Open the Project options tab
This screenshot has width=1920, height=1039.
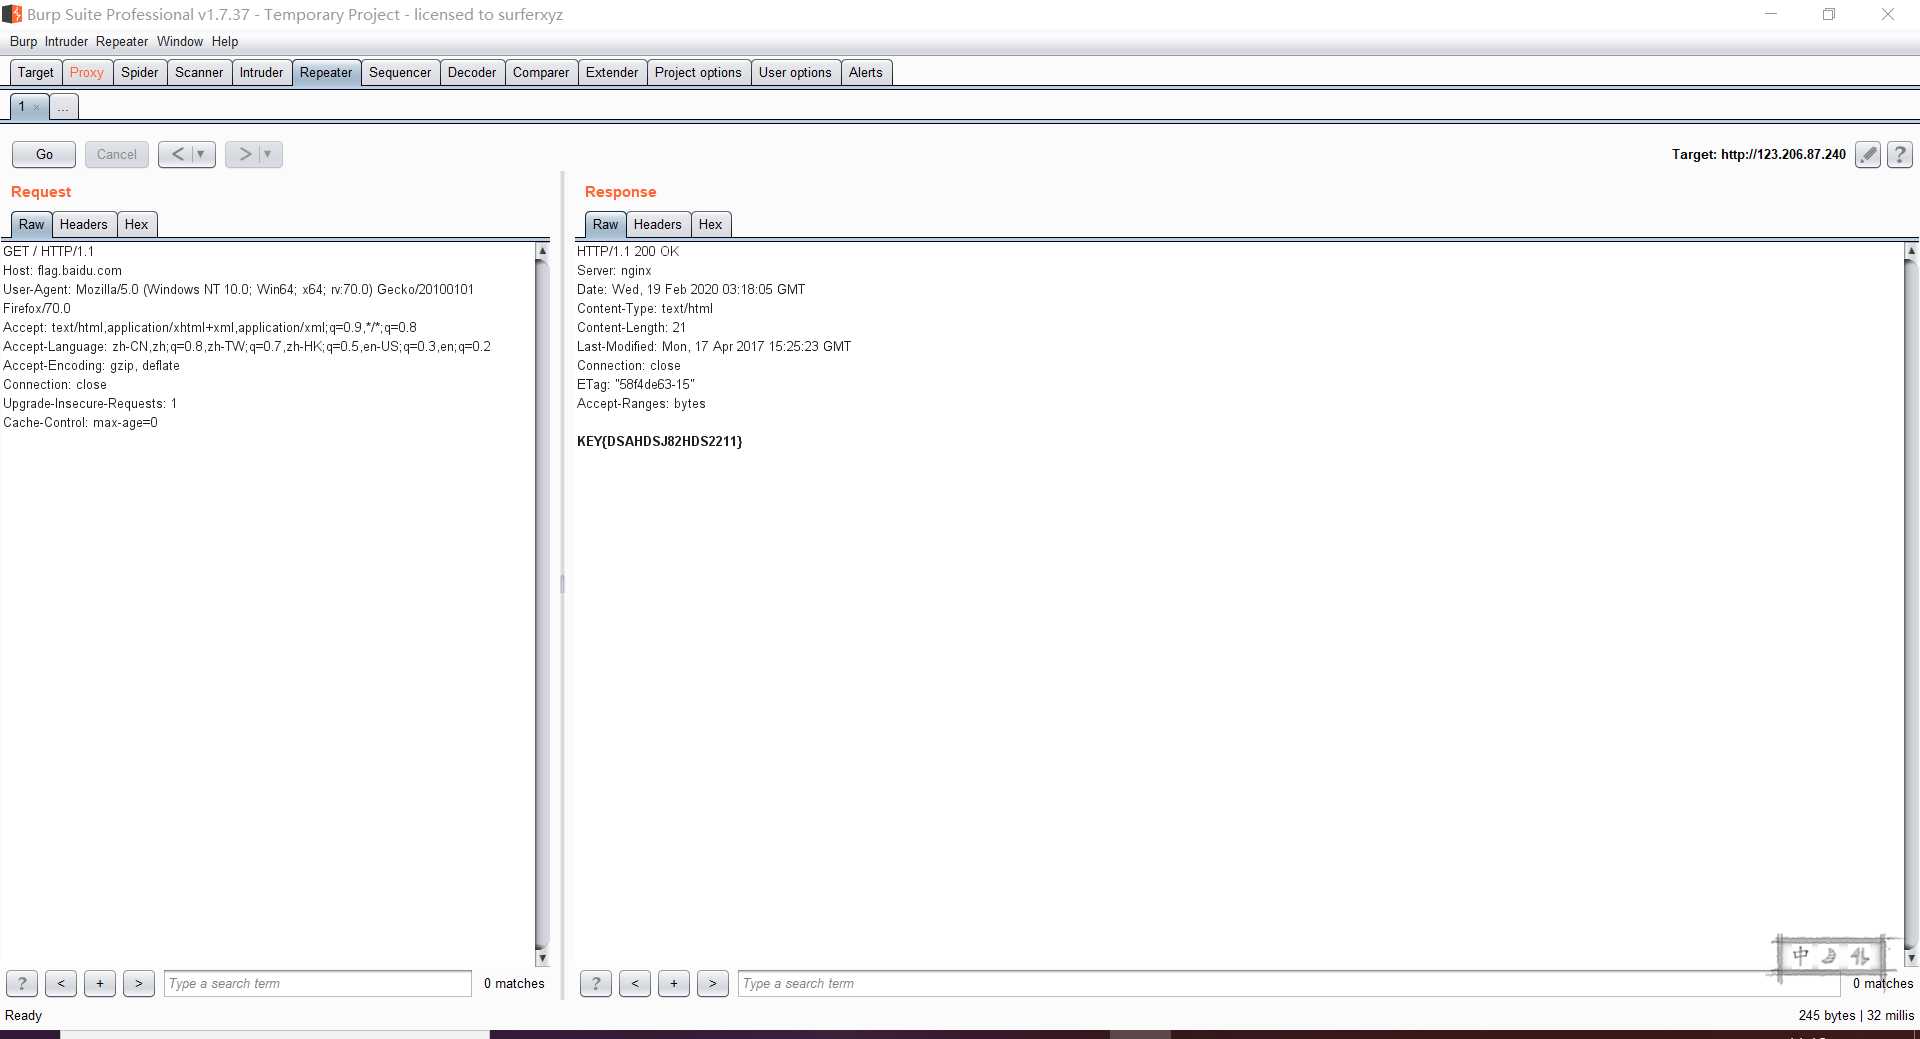tap(698, 73)
